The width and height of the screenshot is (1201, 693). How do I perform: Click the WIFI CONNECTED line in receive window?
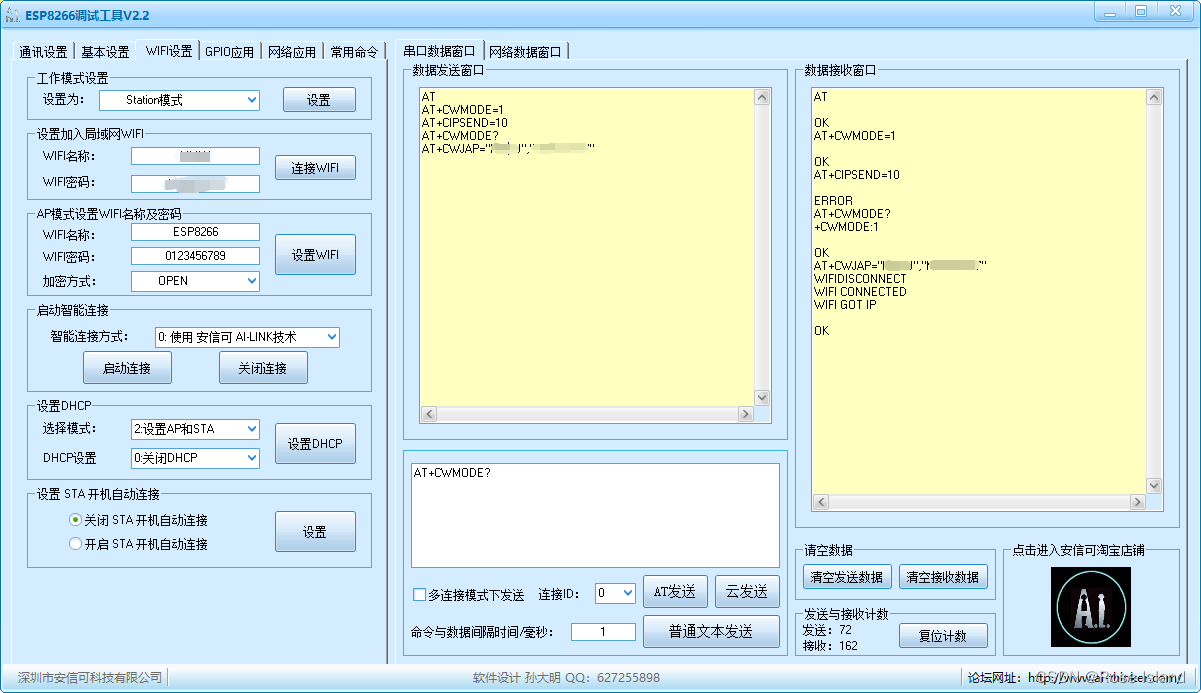860,292
